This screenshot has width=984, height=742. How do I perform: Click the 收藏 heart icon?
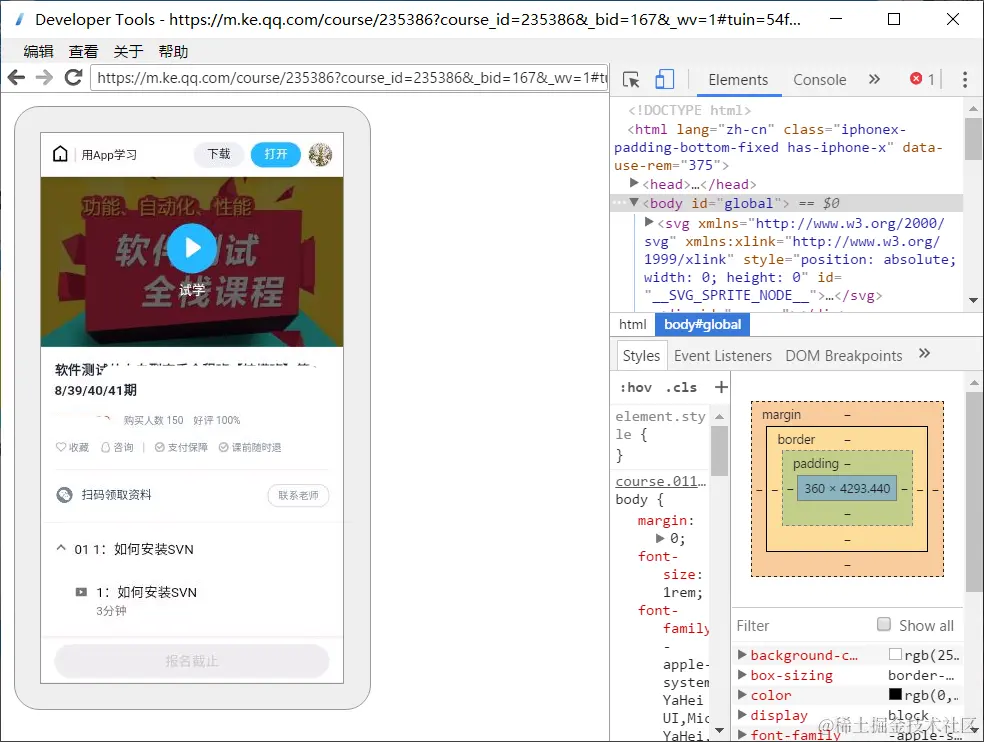coord(61,447)
